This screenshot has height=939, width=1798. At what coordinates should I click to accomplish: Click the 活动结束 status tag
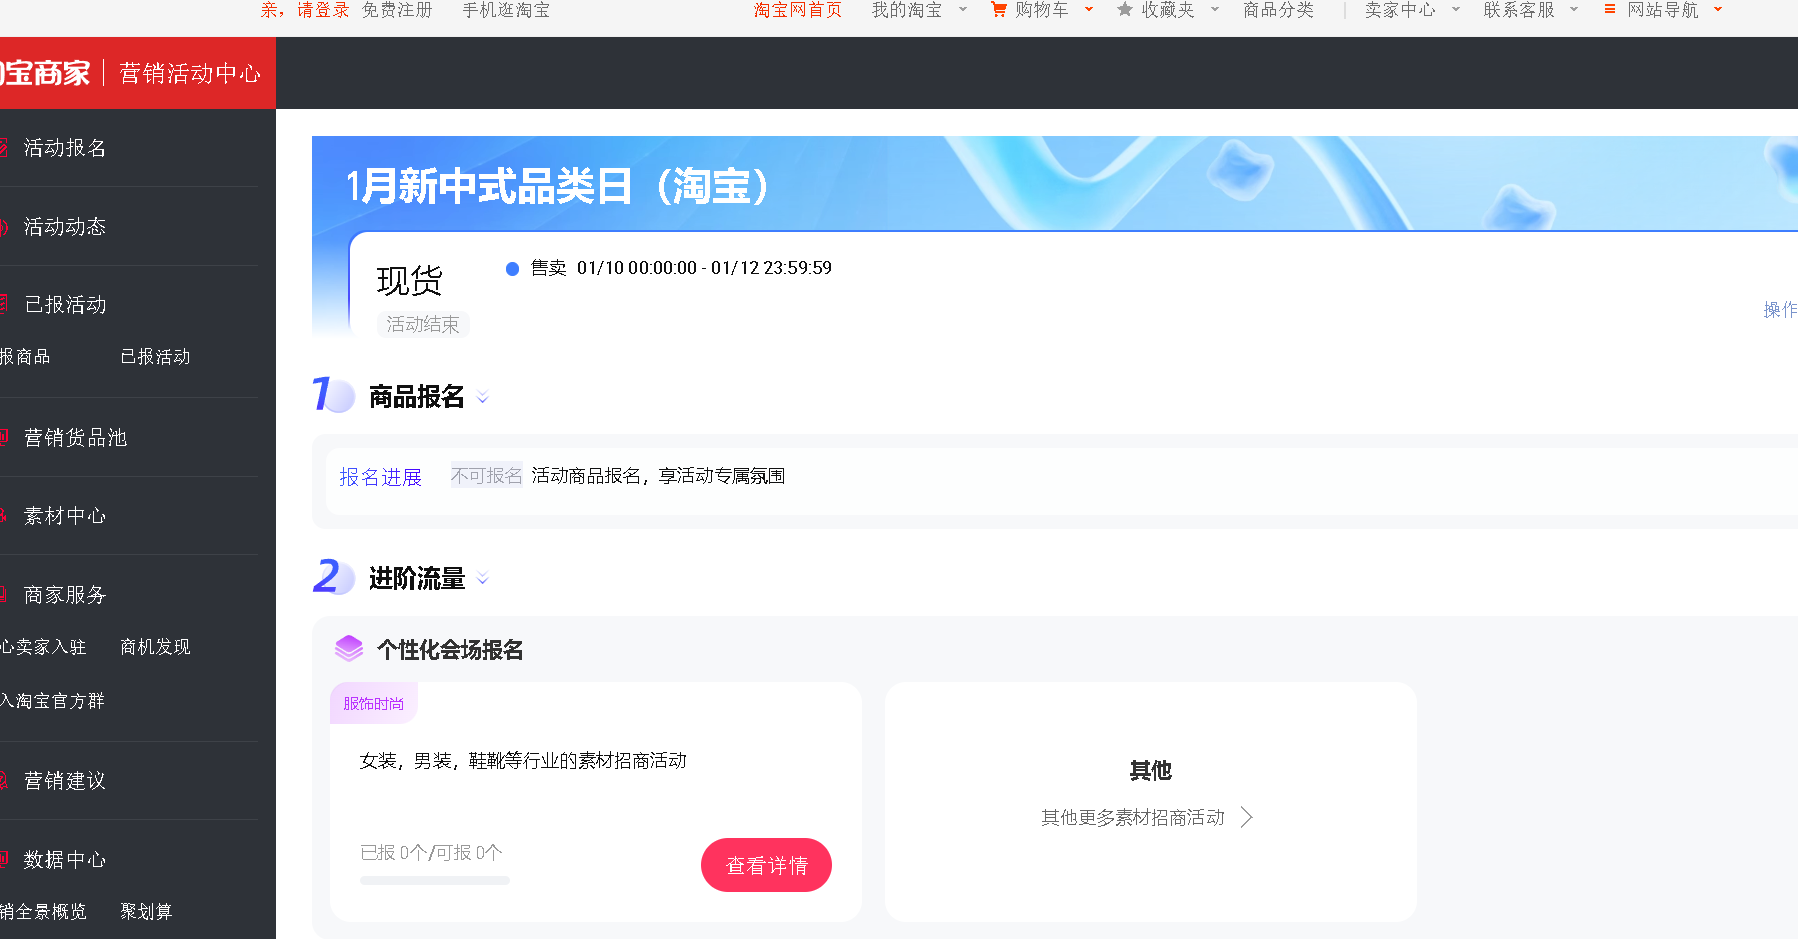coord(423,324)
